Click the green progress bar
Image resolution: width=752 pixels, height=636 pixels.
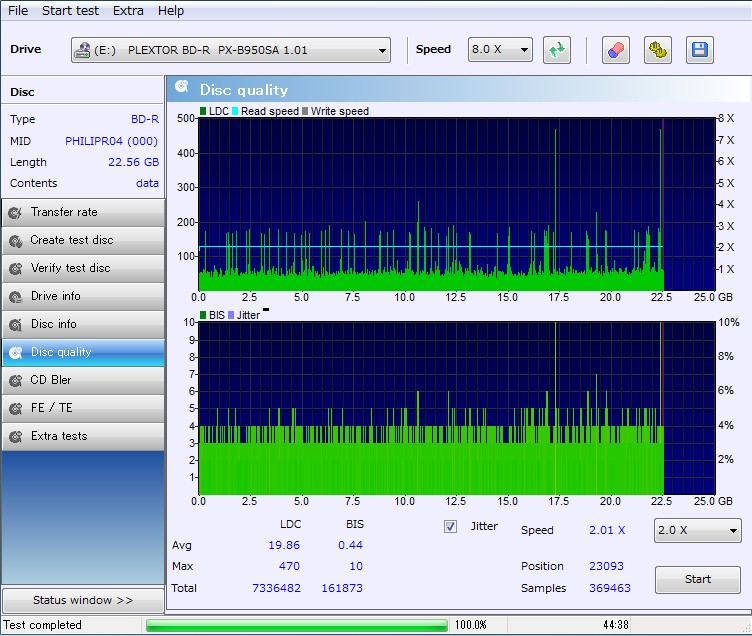point(296,625)
